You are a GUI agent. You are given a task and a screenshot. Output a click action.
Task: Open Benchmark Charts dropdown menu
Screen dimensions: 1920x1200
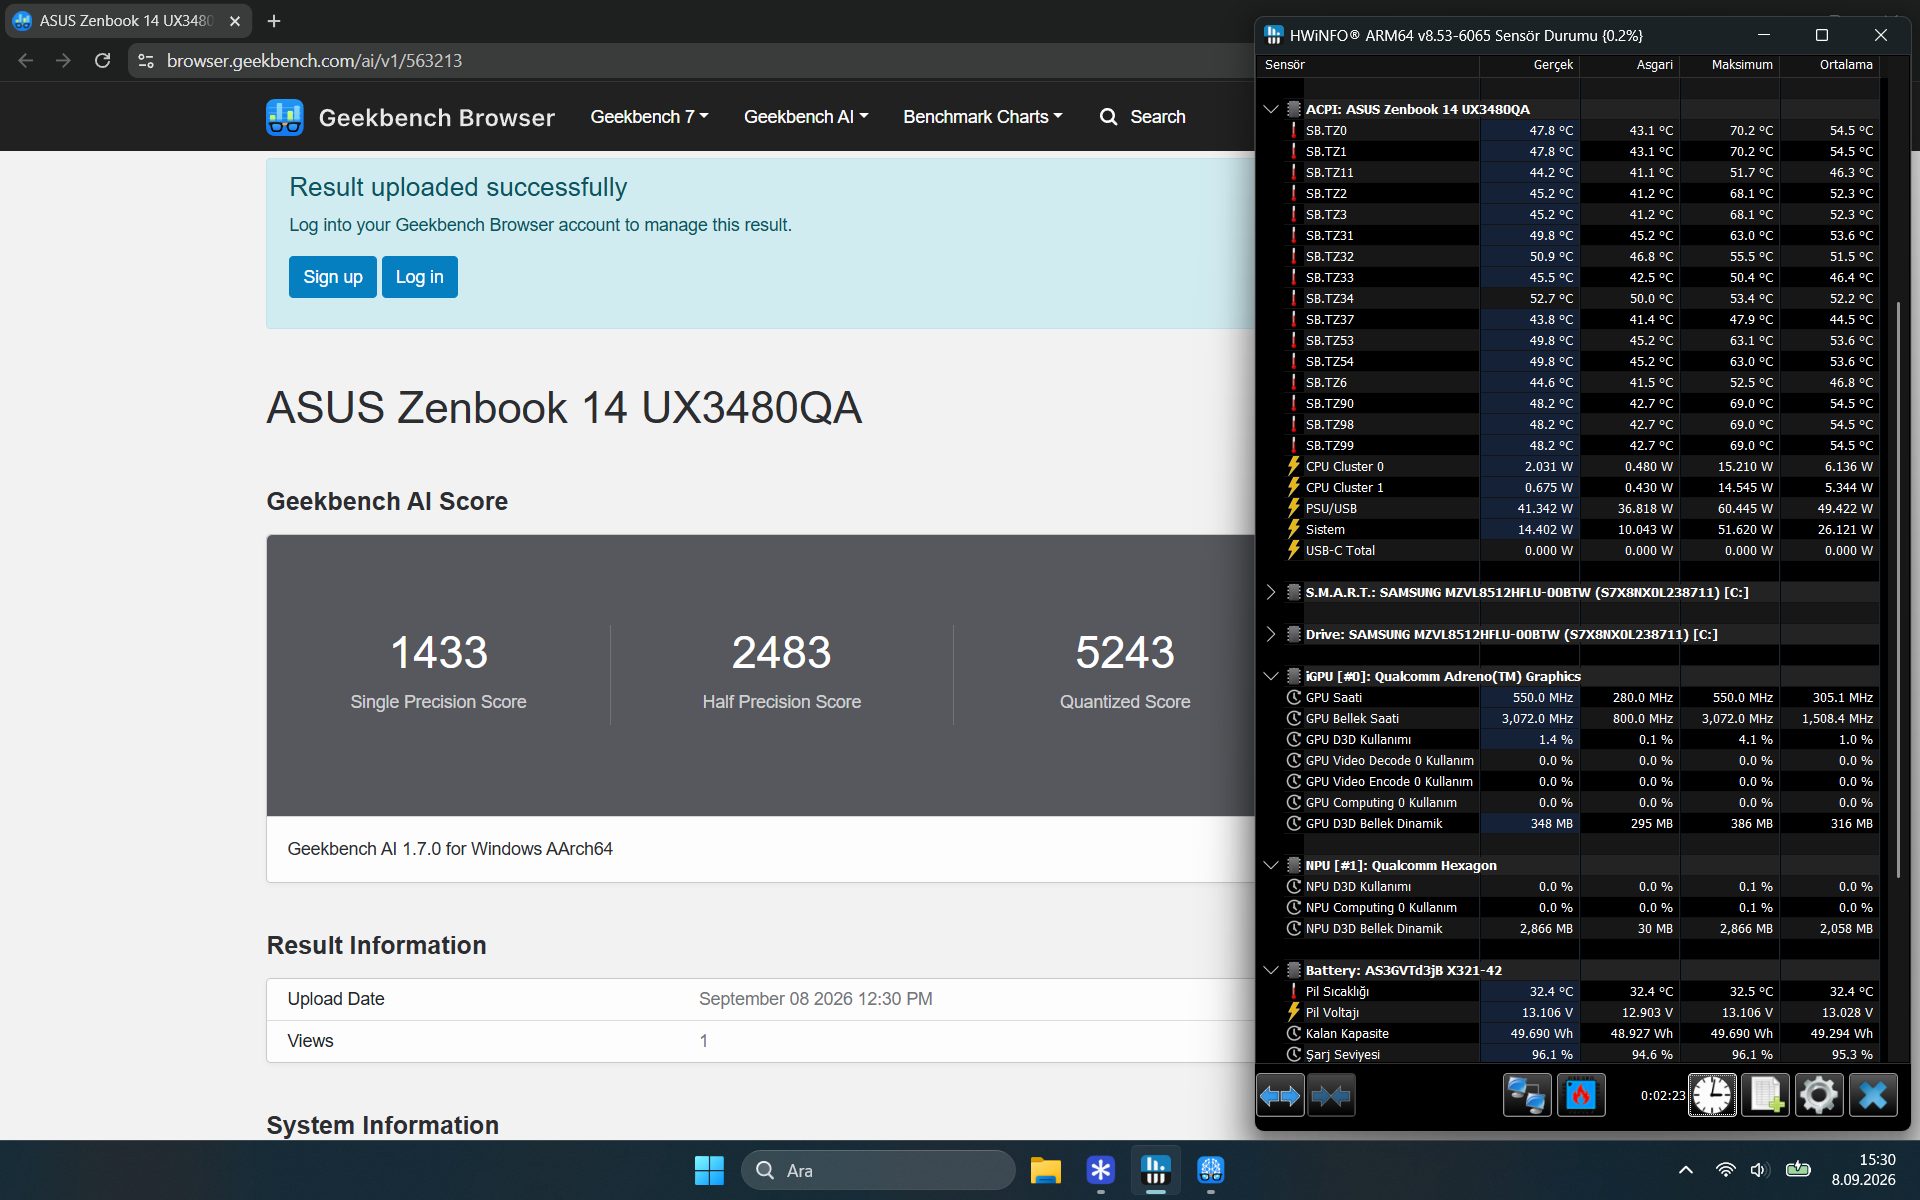pyautogui.click(x=983, y=117)
